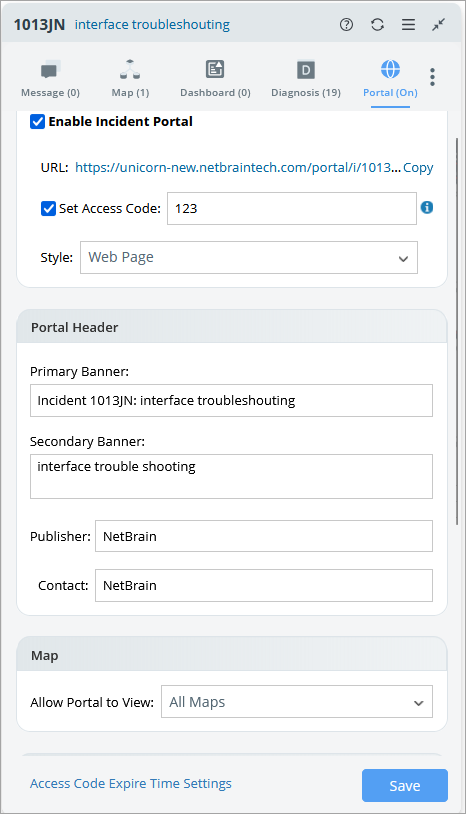Viewport: 466px width, 814px height.
Task: Collapse the incident pane with arrows icon
Action: pos(439,24)
